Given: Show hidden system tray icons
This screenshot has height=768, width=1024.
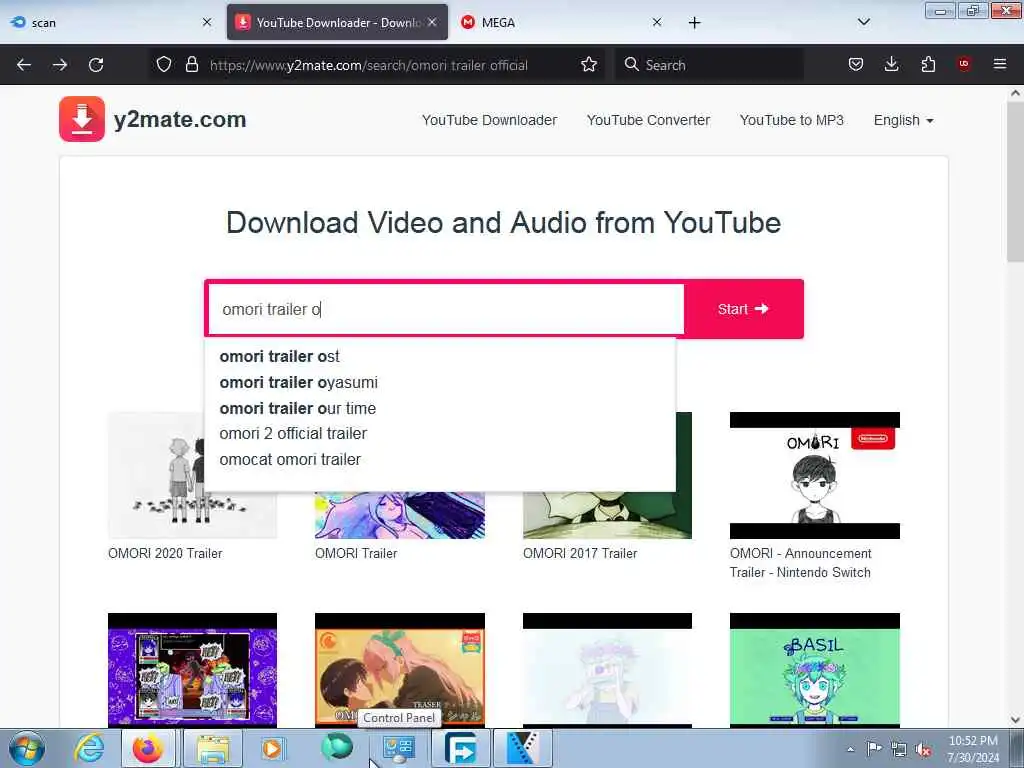Looking at the screenshot, I should [850, 749].
